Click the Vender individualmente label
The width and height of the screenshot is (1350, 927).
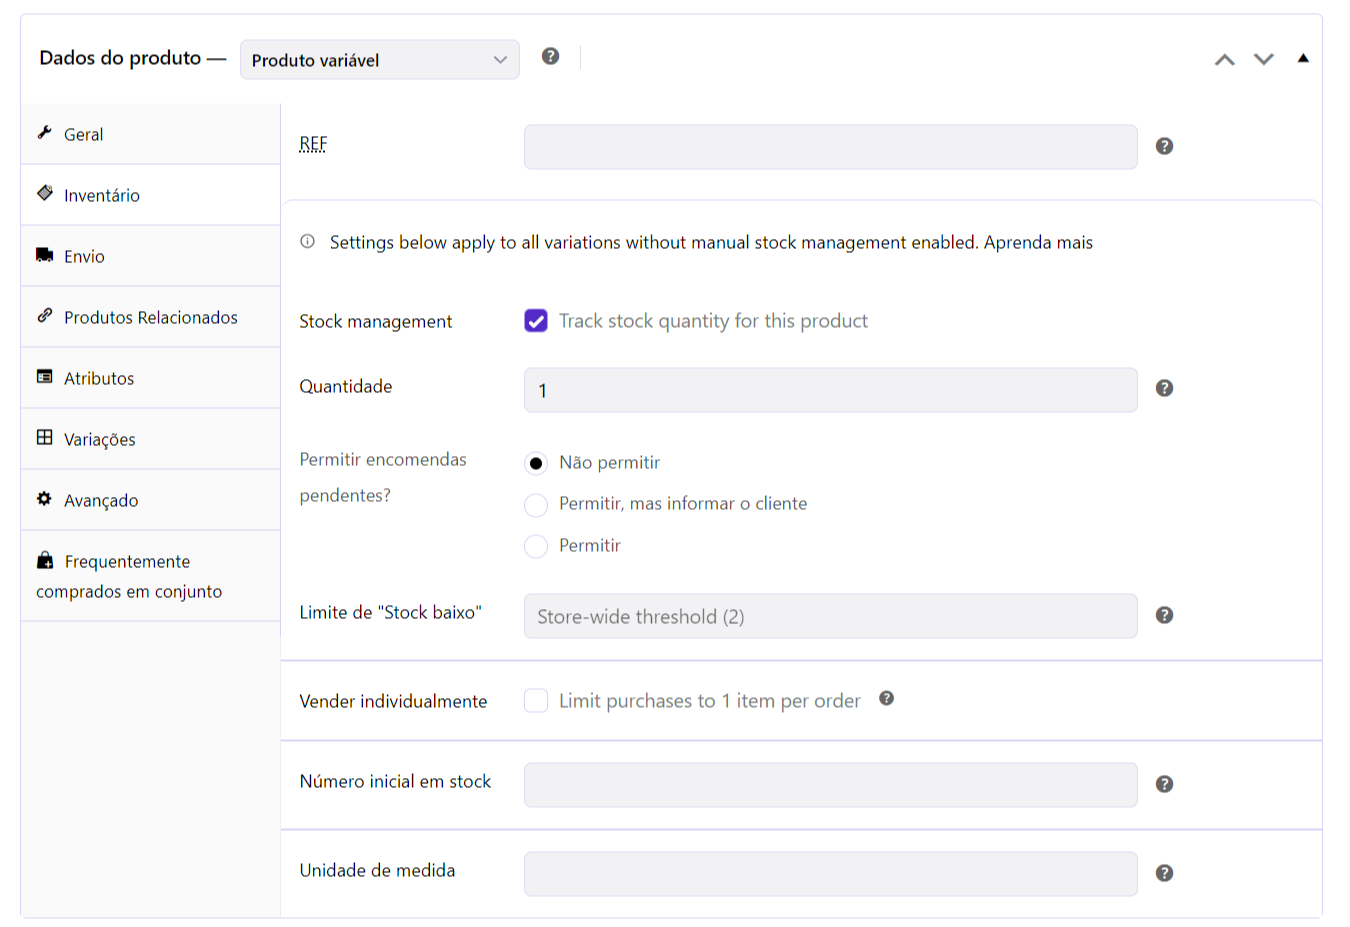coord(393,701)
